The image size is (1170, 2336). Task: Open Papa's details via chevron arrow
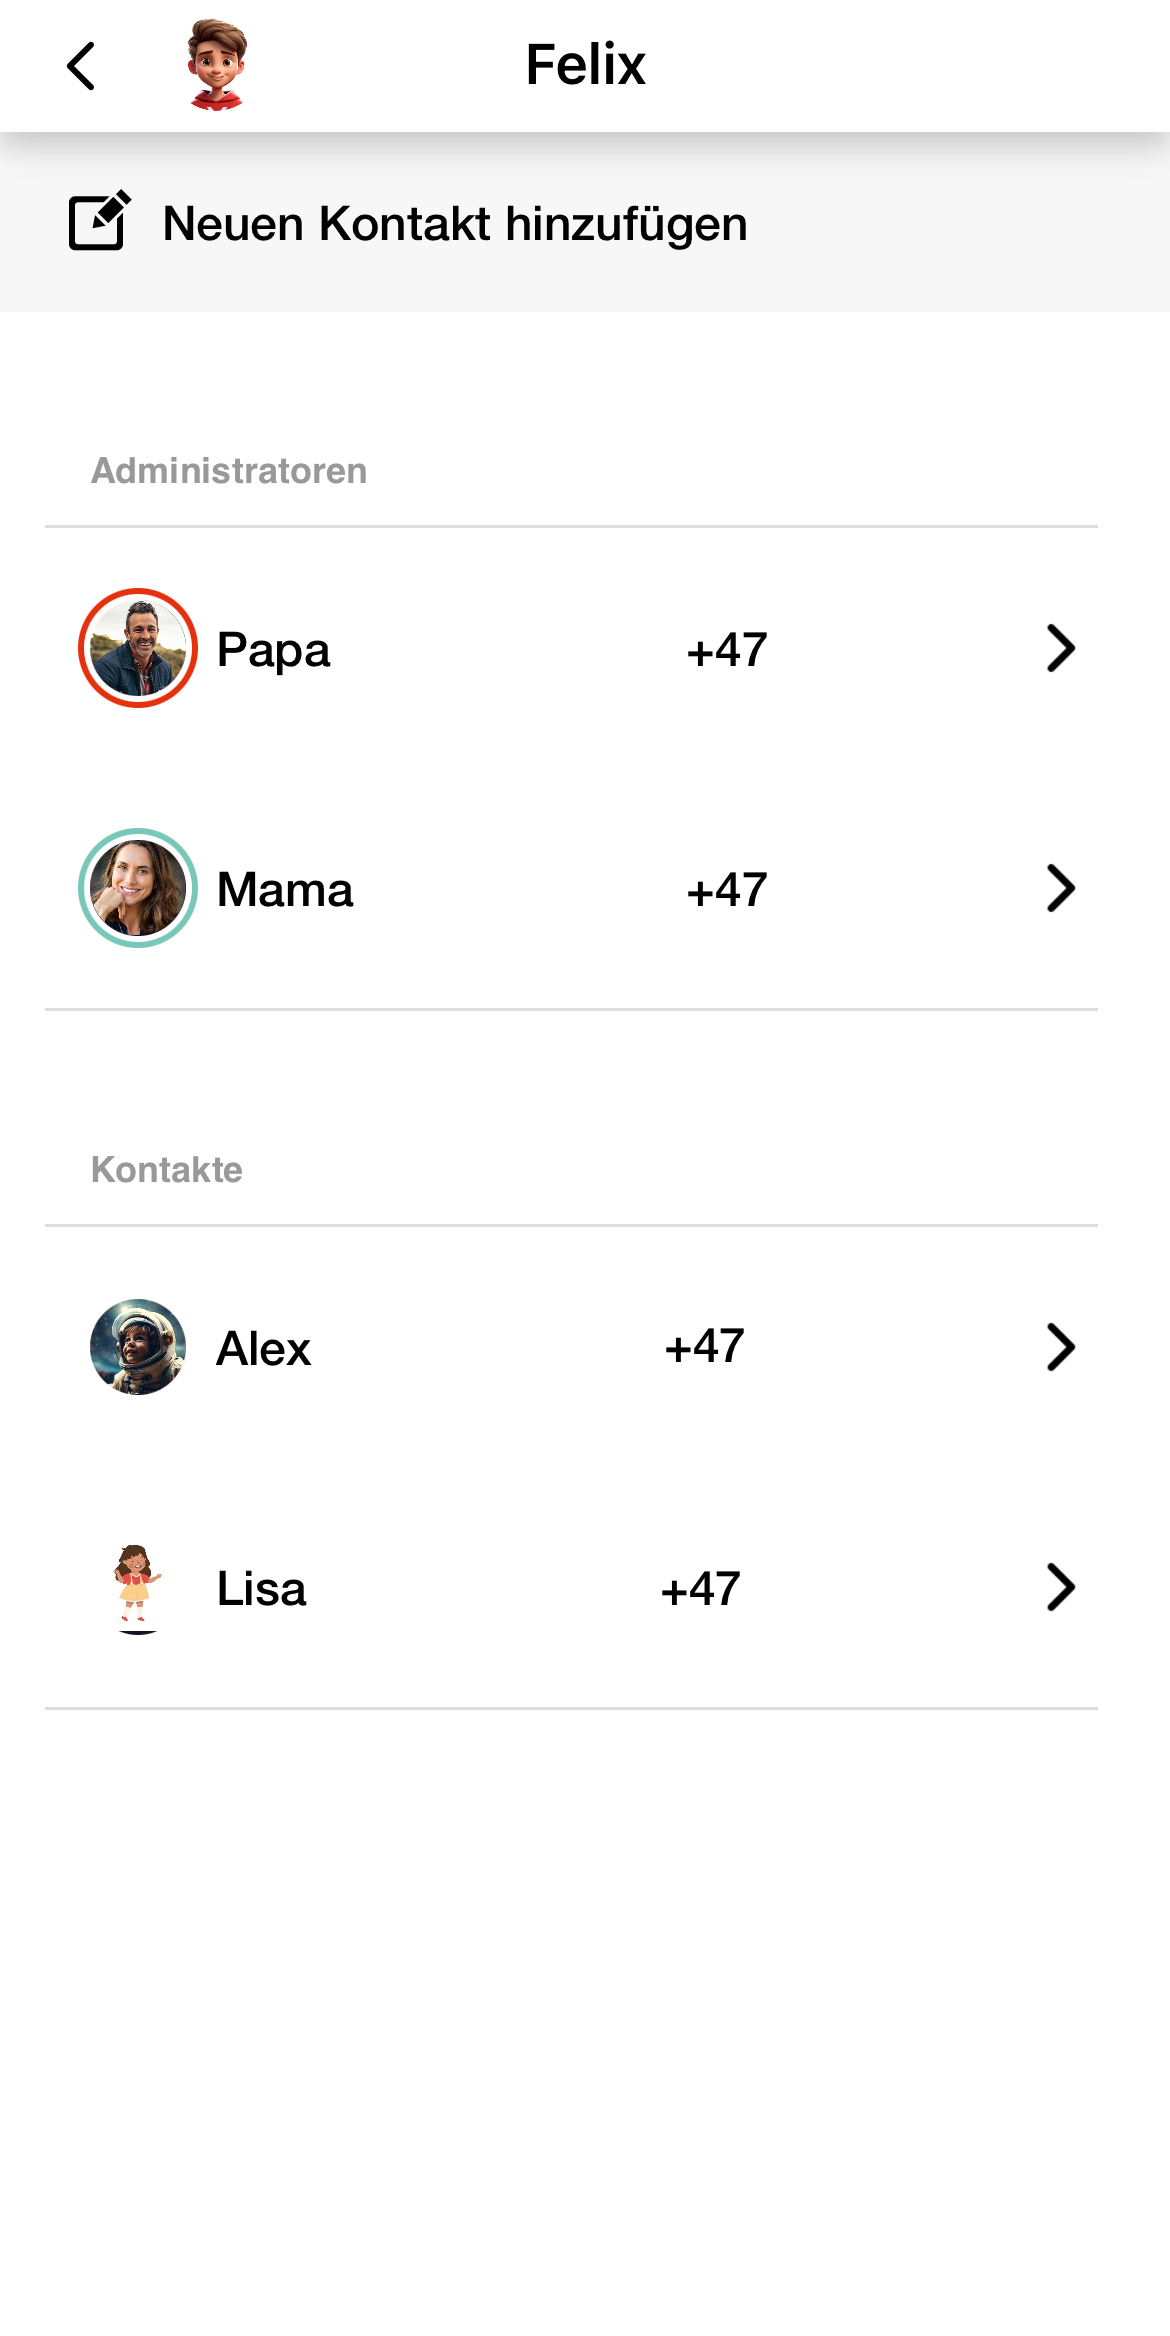pyautogui.click(x=1060, y=648)
